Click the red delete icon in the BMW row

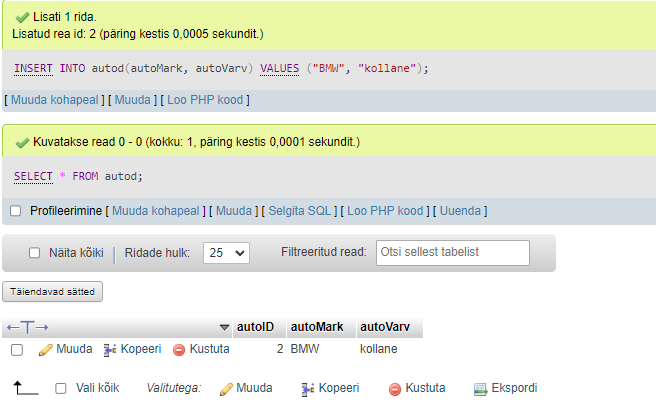click(x=179, y=350)
